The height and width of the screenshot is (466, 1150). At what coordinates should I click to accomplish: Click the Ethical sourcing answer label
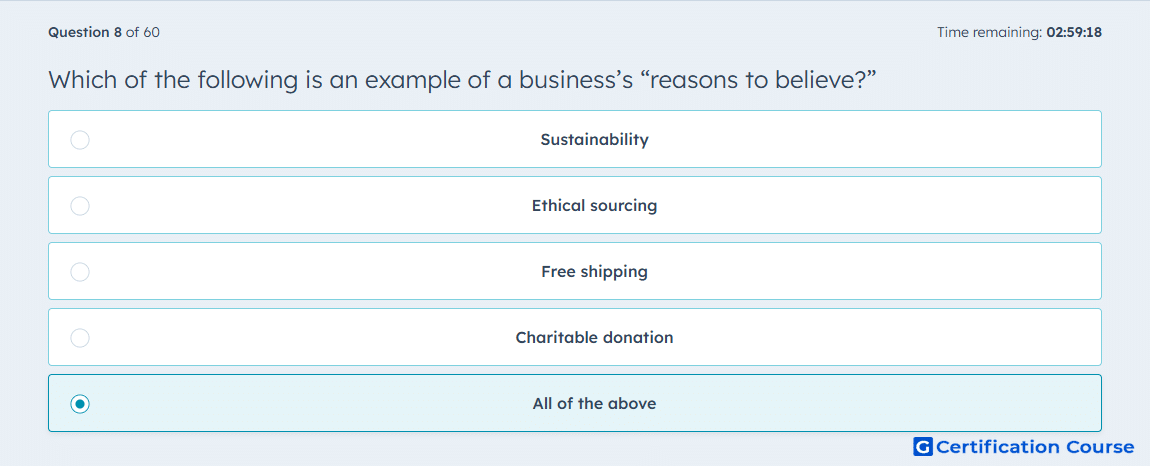coord(594,205)
